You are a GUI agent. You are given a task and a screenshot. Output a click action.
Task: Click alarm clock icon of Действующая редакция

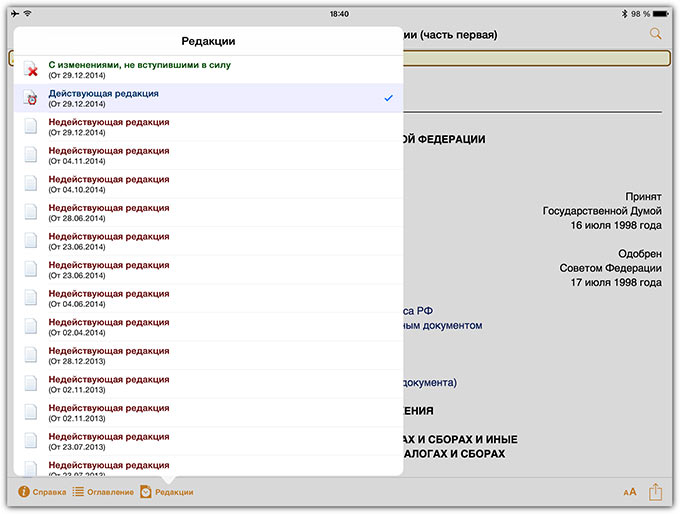point(31,98)
